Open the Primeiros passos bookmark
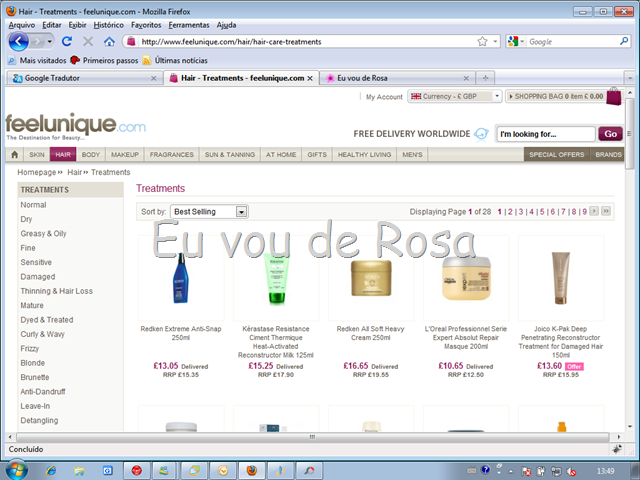This screenshot has width=640, height=480. click(104, 60)
